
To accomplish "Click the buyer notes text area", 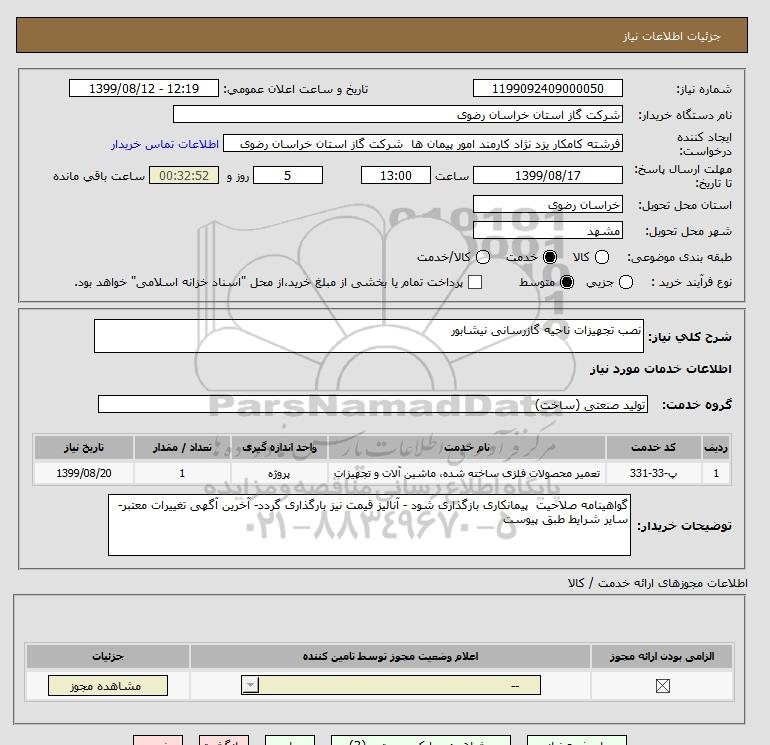I will [369, 525].
